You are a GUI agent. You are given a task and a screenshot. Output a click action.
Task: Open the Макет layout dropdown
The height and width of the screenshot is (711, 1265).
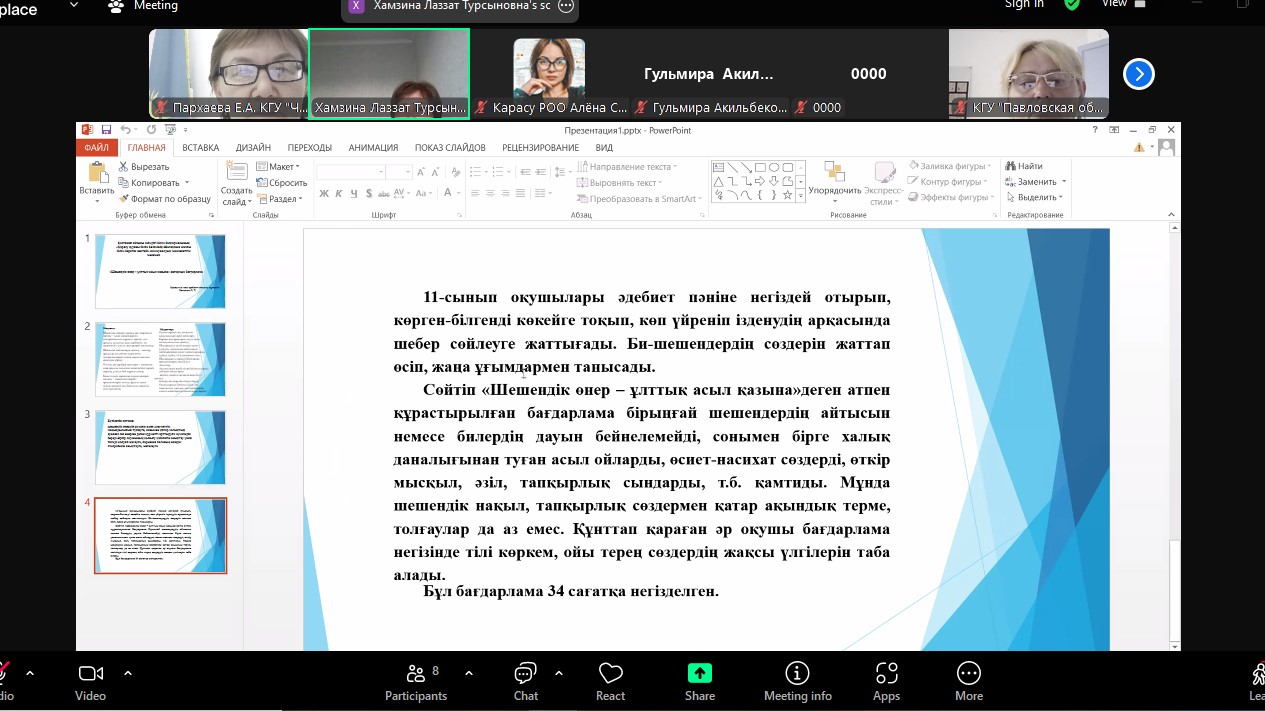point(280,167)
